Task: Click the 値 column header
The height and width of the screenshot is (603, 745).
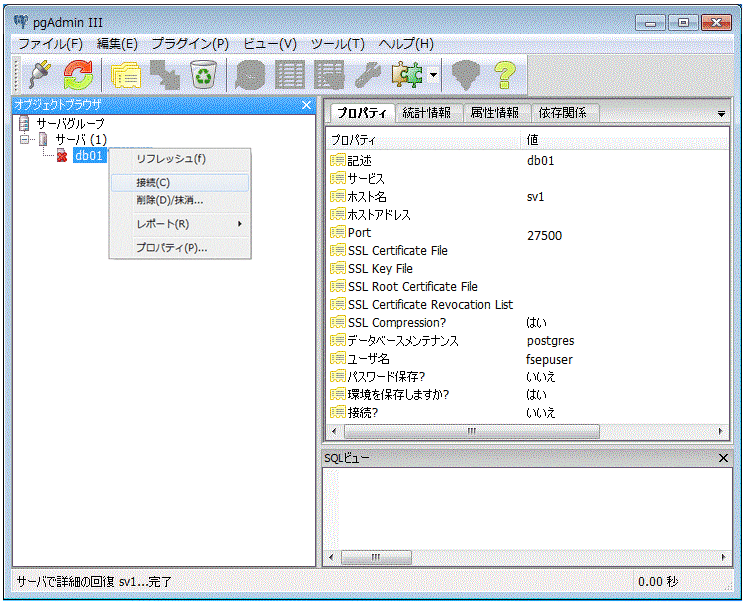Action: click(x=625, y=140)
